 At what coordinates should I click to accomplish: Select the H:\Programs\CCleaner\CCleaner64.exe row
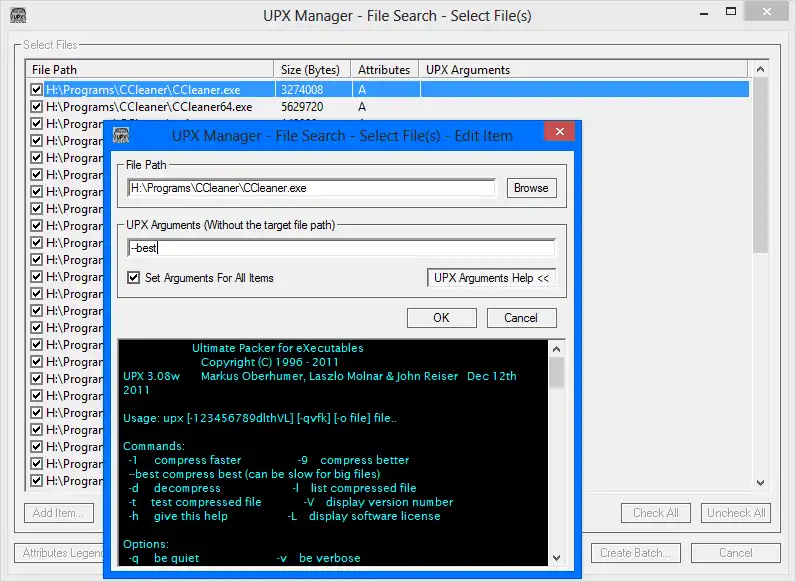(388, 107)
